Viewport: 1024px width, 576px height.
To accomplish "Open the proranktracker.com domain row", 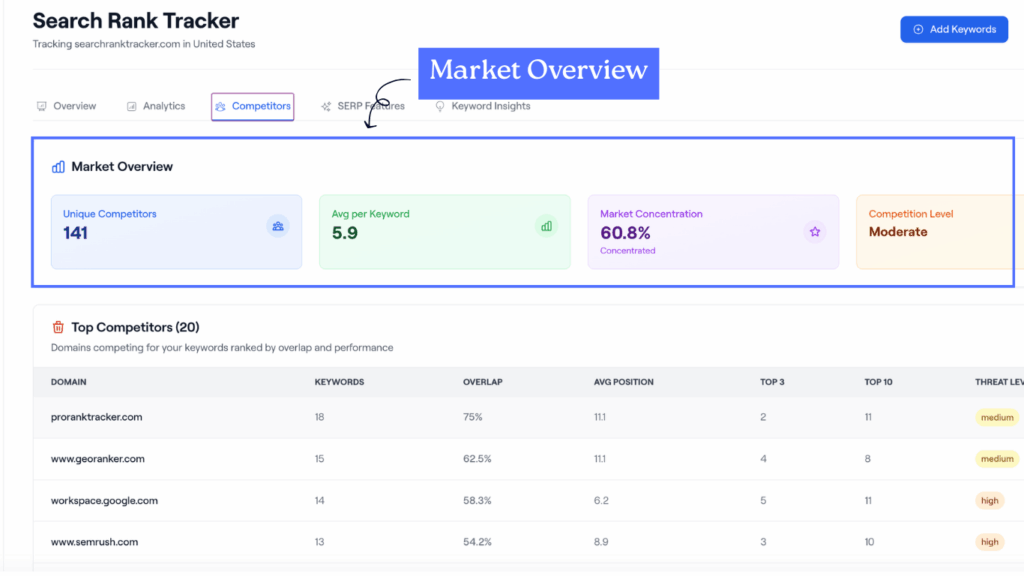I will click(96, 417).
